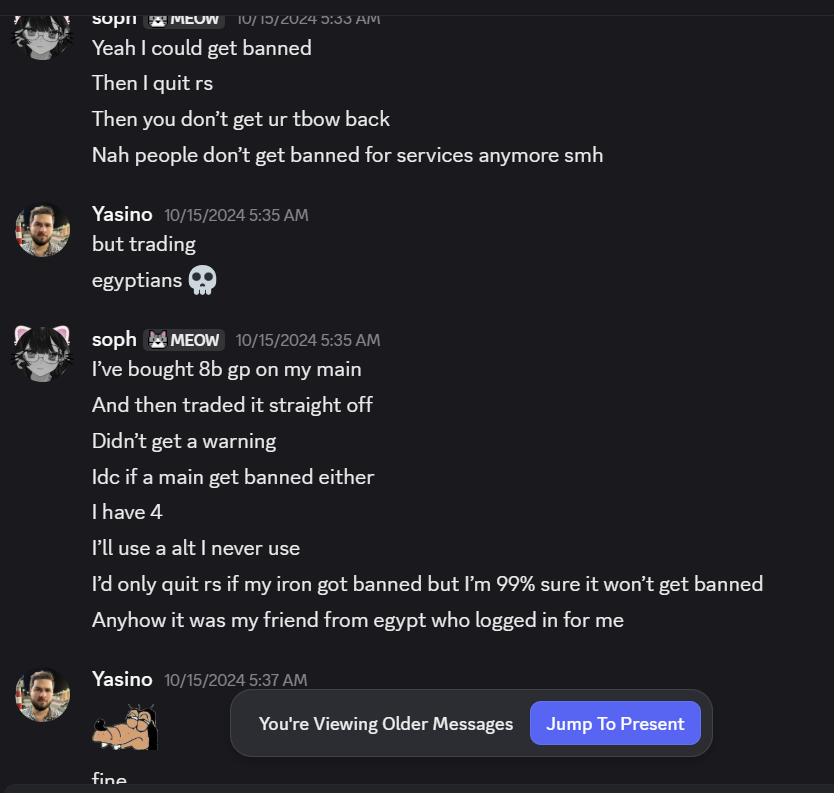Click Yasino's avatar at 5:35 AM message
The height and width of the screenshot is (793, 834).
pos(43,230)
